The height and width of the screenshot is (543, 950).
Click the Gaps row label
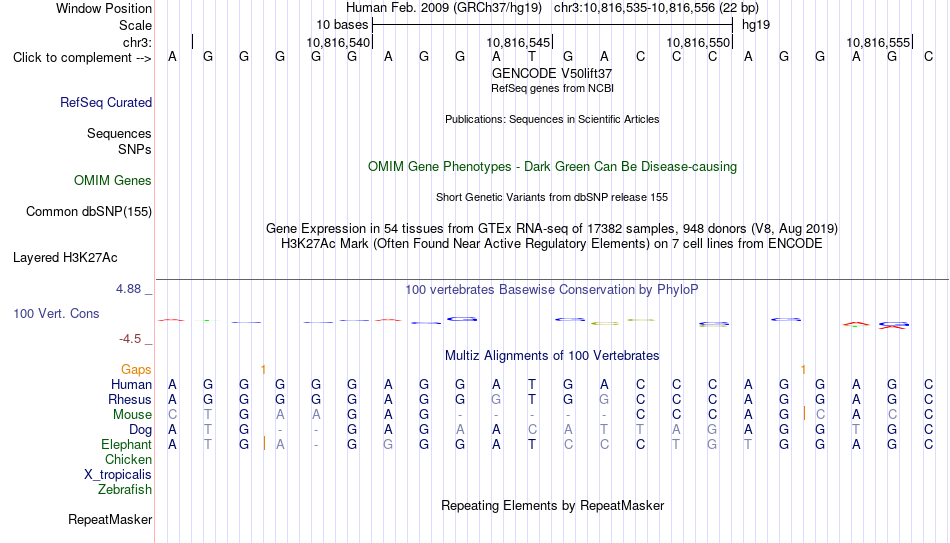coord(136,370)
